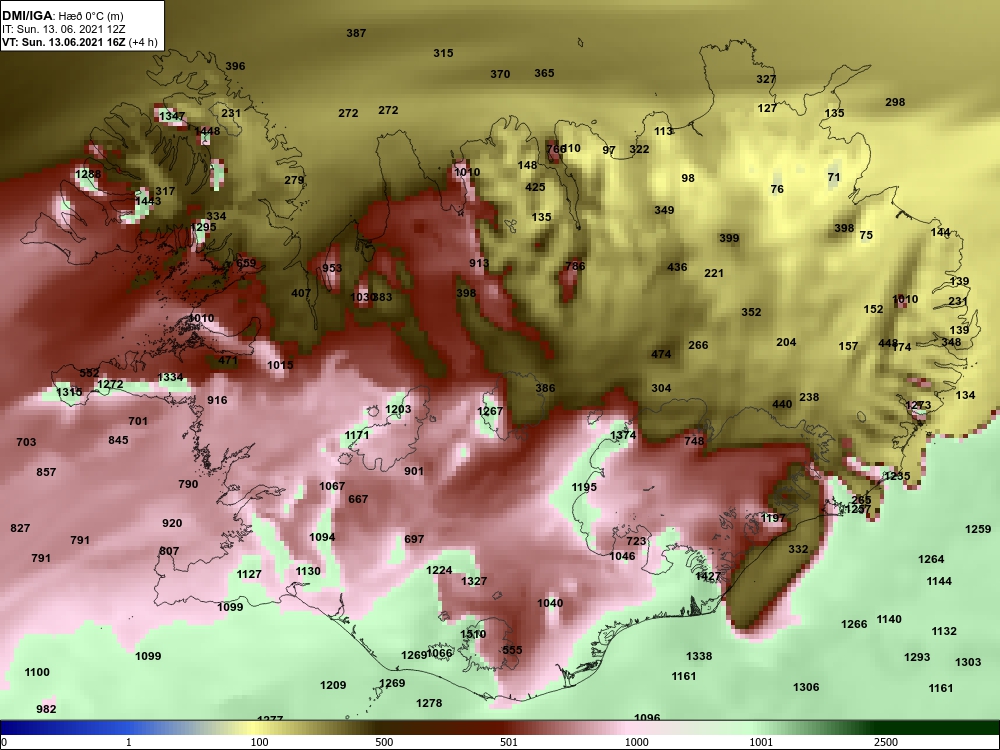Select the 1295 label
Image resolution: width=1000 pixels, height=750 pixels.
203,228
